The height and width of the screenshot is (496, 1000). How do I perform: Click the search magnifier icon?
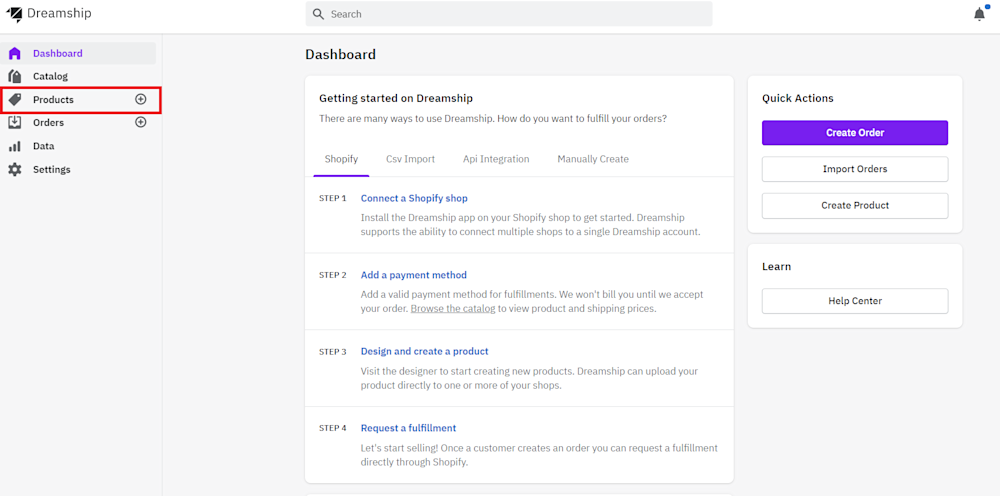[x=318, y=14]
